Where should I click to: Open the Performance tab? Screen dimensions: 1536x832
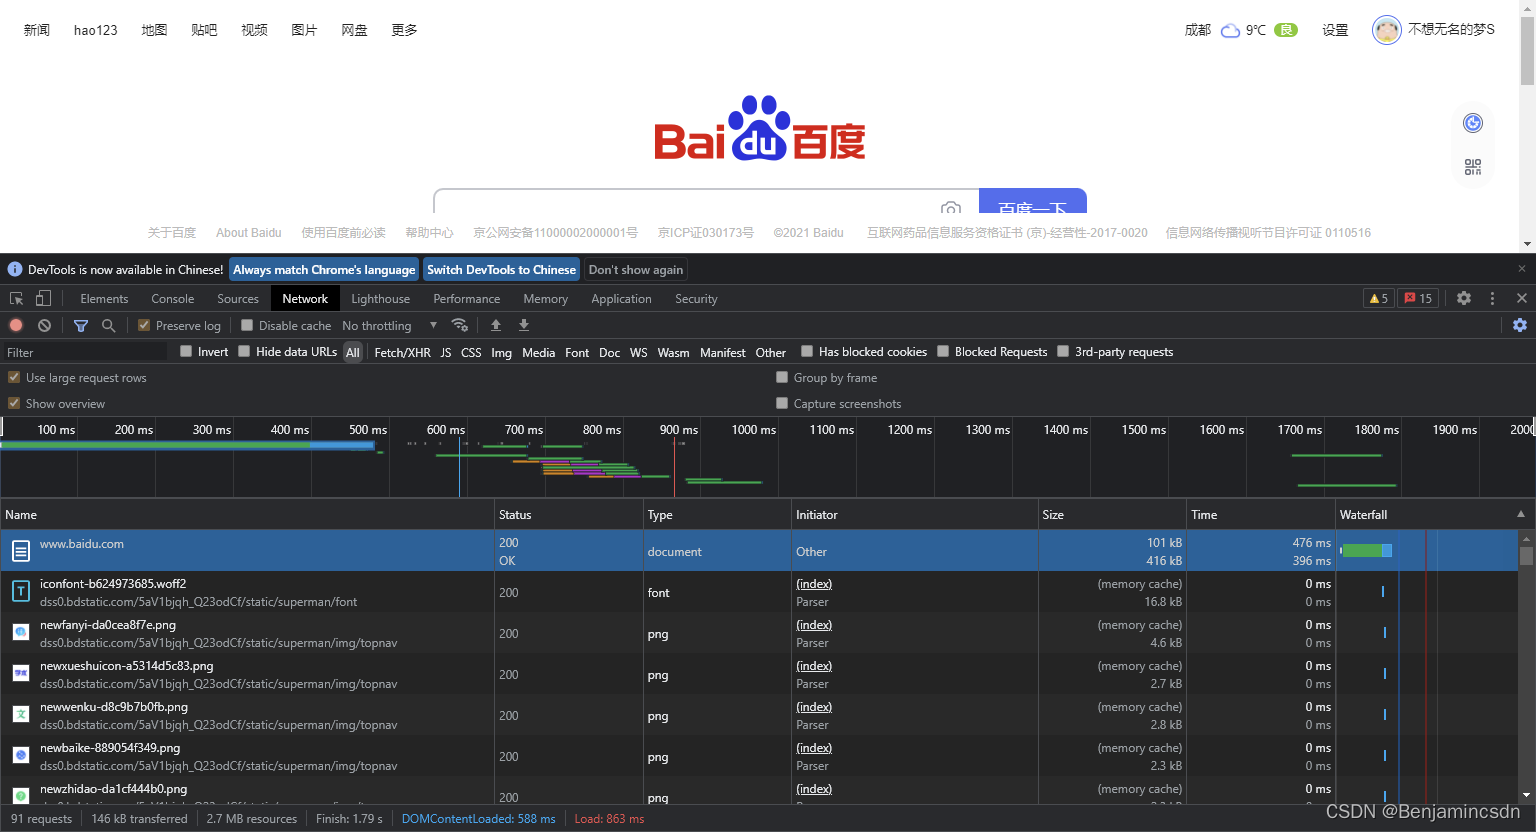click(466, 298)
